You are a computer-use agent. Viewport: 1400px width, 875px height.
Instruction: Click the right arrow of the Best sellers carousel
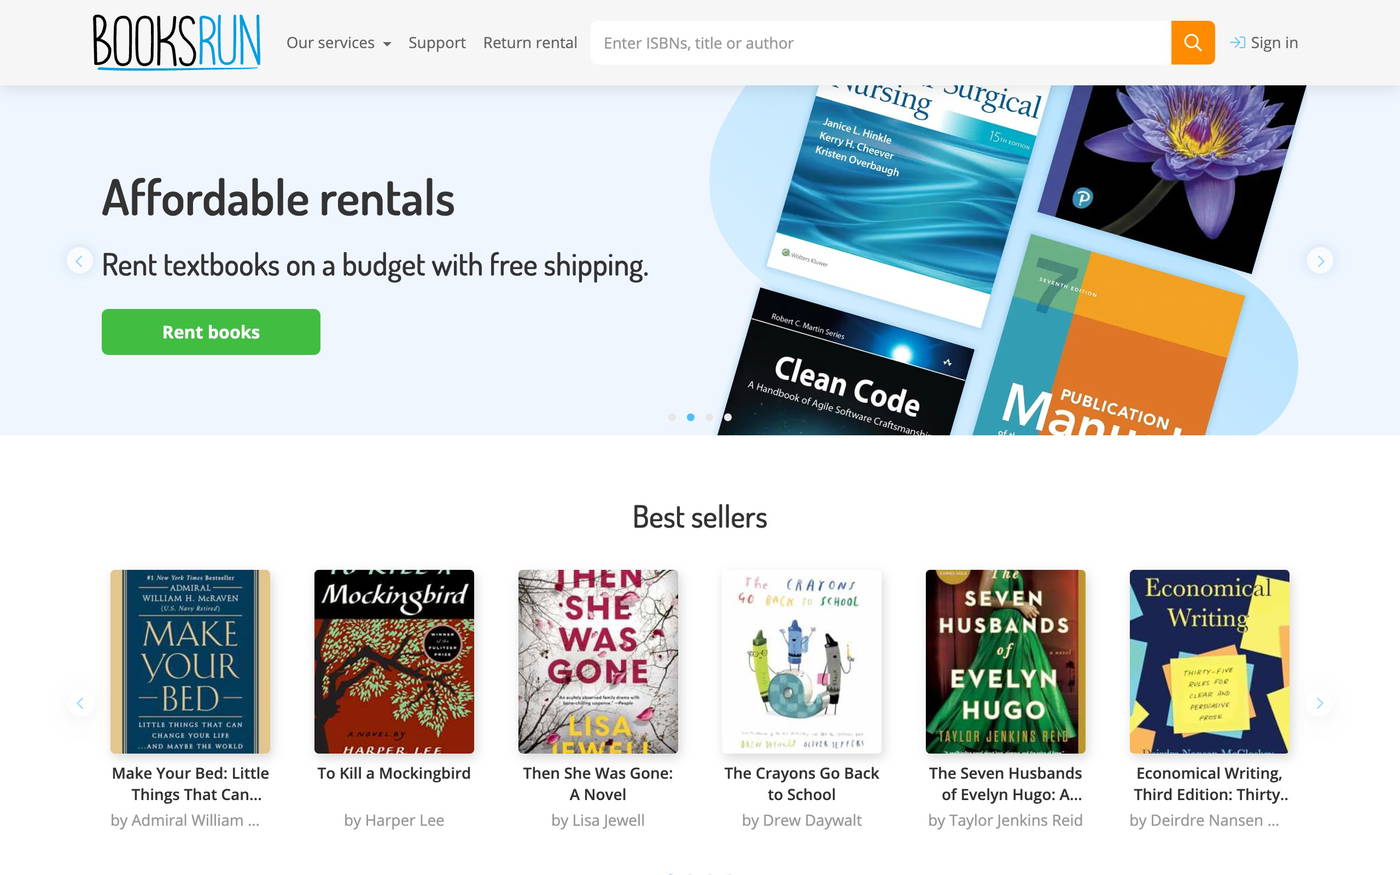click(1320, 703)
